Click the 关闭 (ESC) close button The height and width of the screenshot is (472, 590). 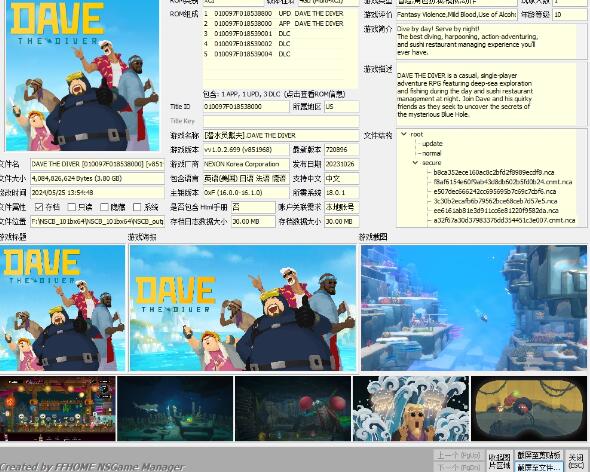[x=576, y=461]
